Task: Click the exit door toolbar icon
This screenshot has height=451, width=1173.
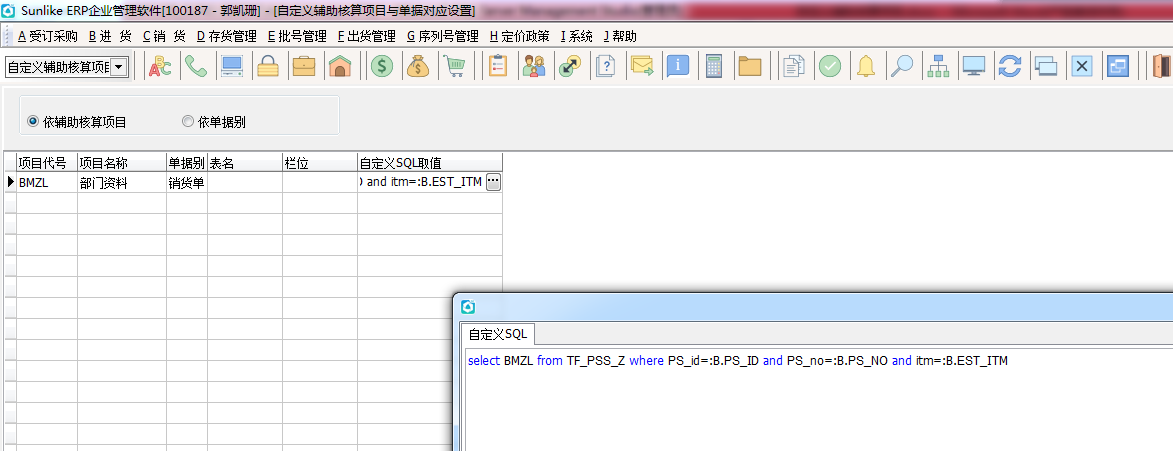Action: [x=1162, y=67]
